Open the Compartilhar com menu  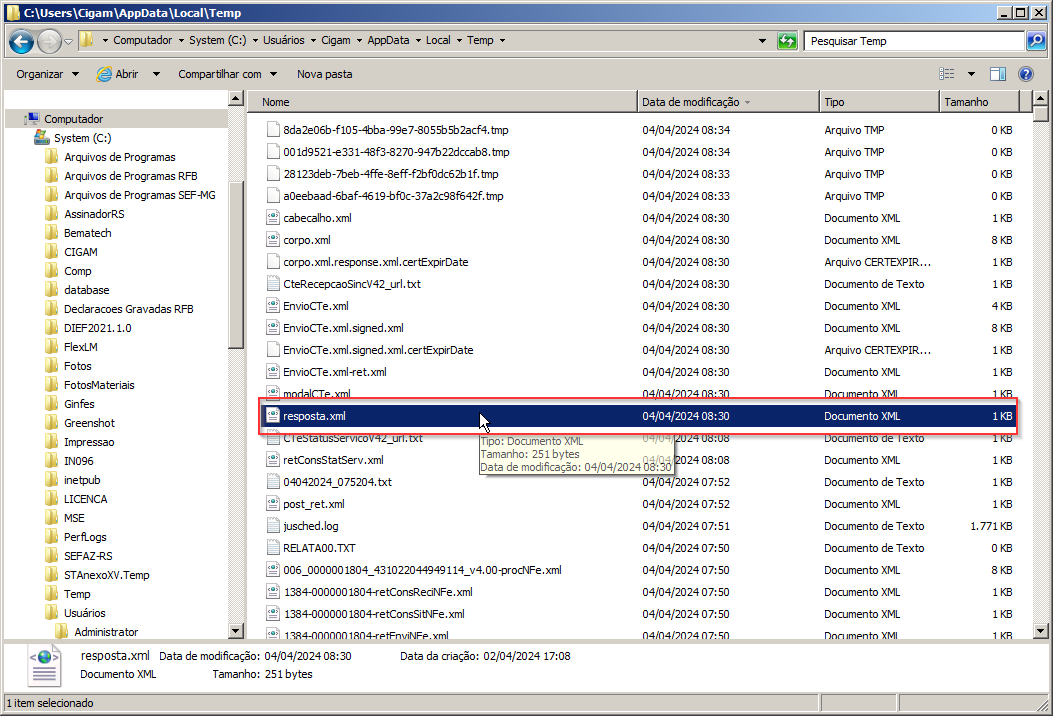[227, 74]
